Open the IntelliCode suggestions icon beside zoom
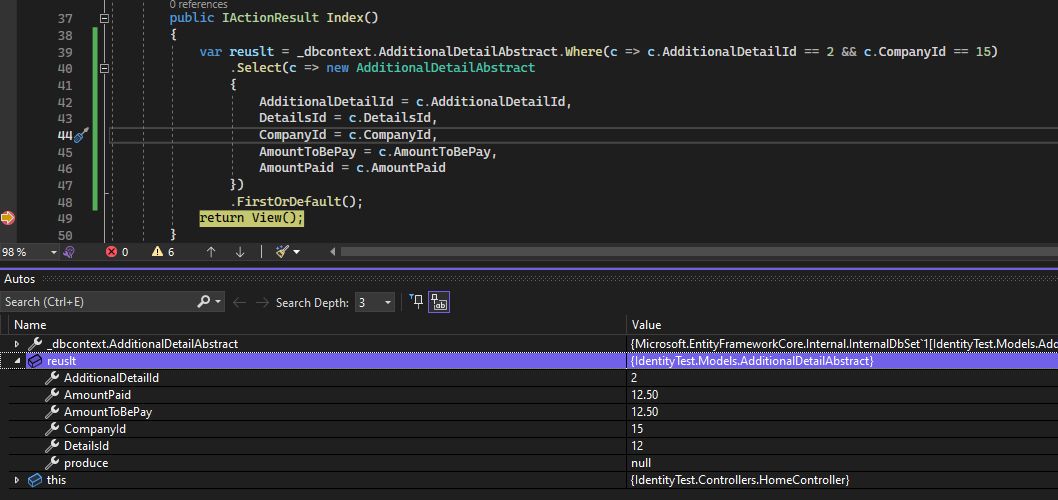 (68, 252)
